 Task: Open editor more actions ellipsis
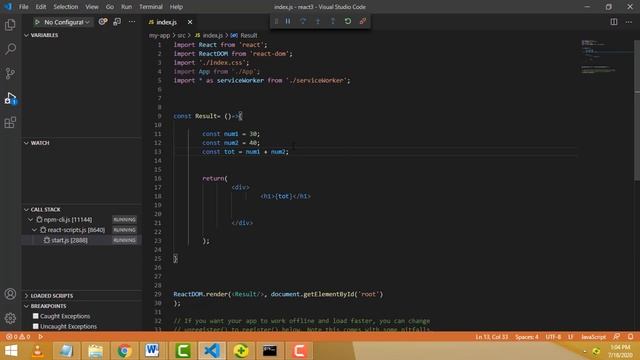coord(629,22)
